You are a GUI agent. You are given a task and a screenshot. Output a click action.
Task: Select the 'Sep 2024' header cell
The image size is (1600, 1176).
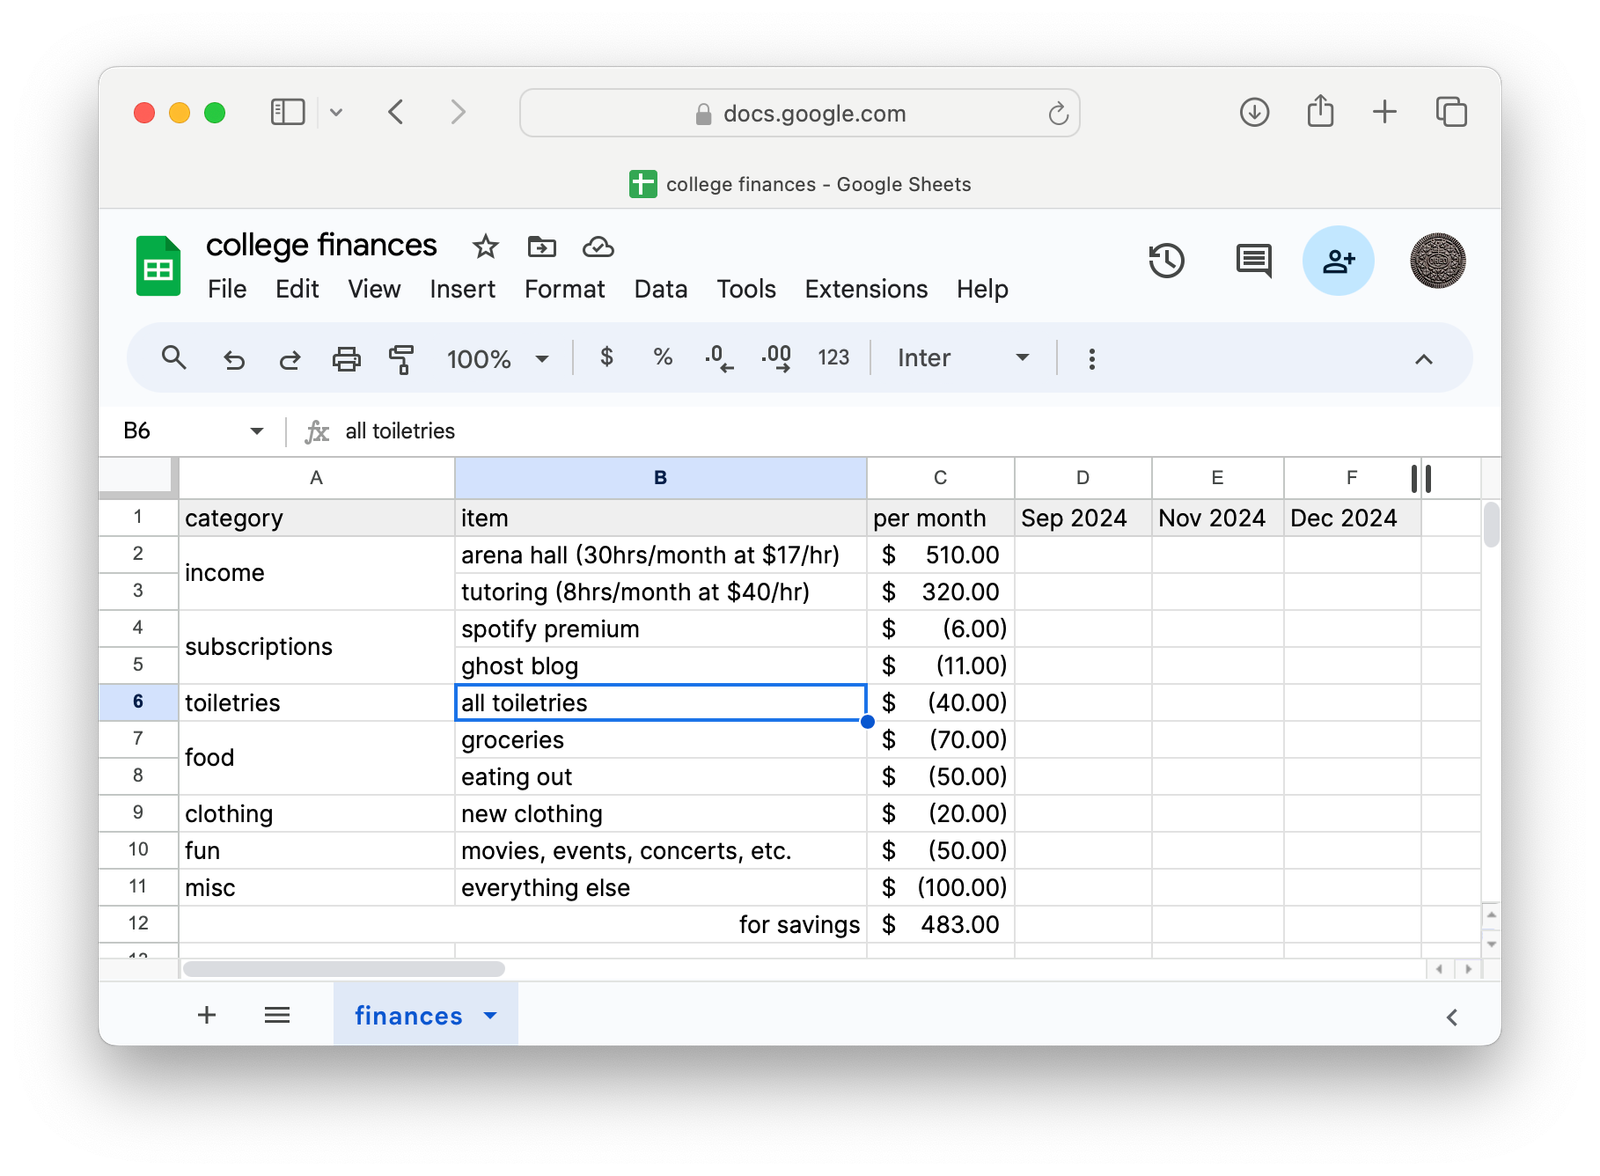coord(1083,518)
